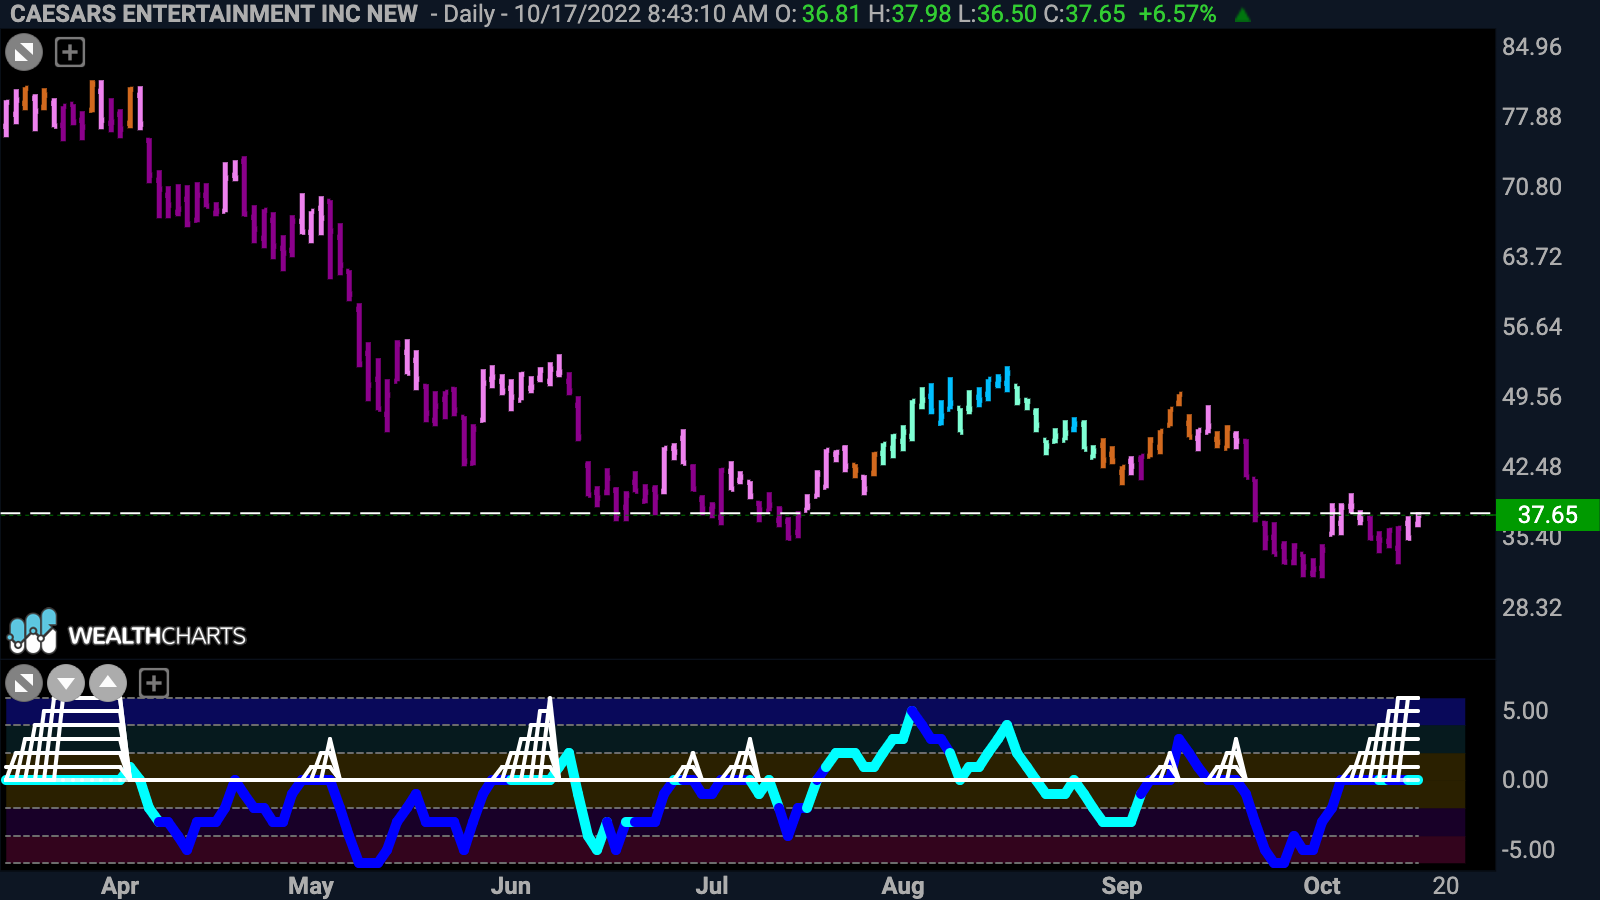
Task: Click the 49.56 price axis label
Action: pos(1531,397)
